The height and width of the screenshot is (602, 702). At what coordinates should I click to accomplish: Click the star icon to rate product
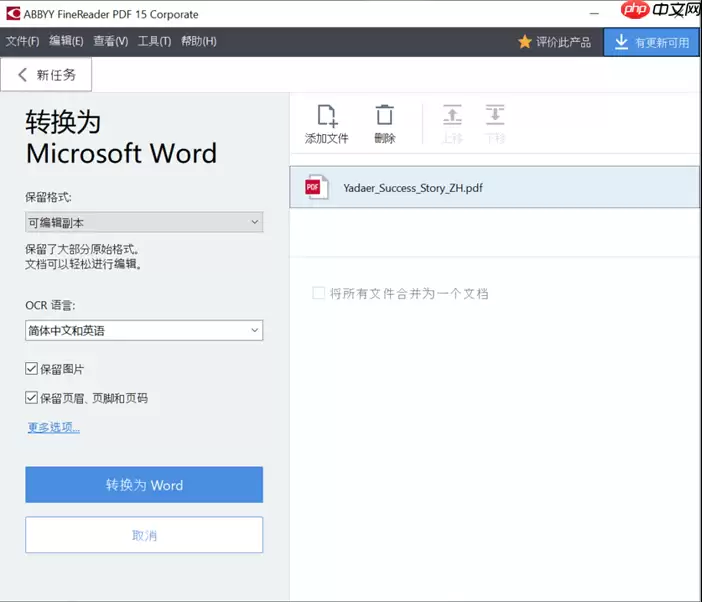coord(525,42)
